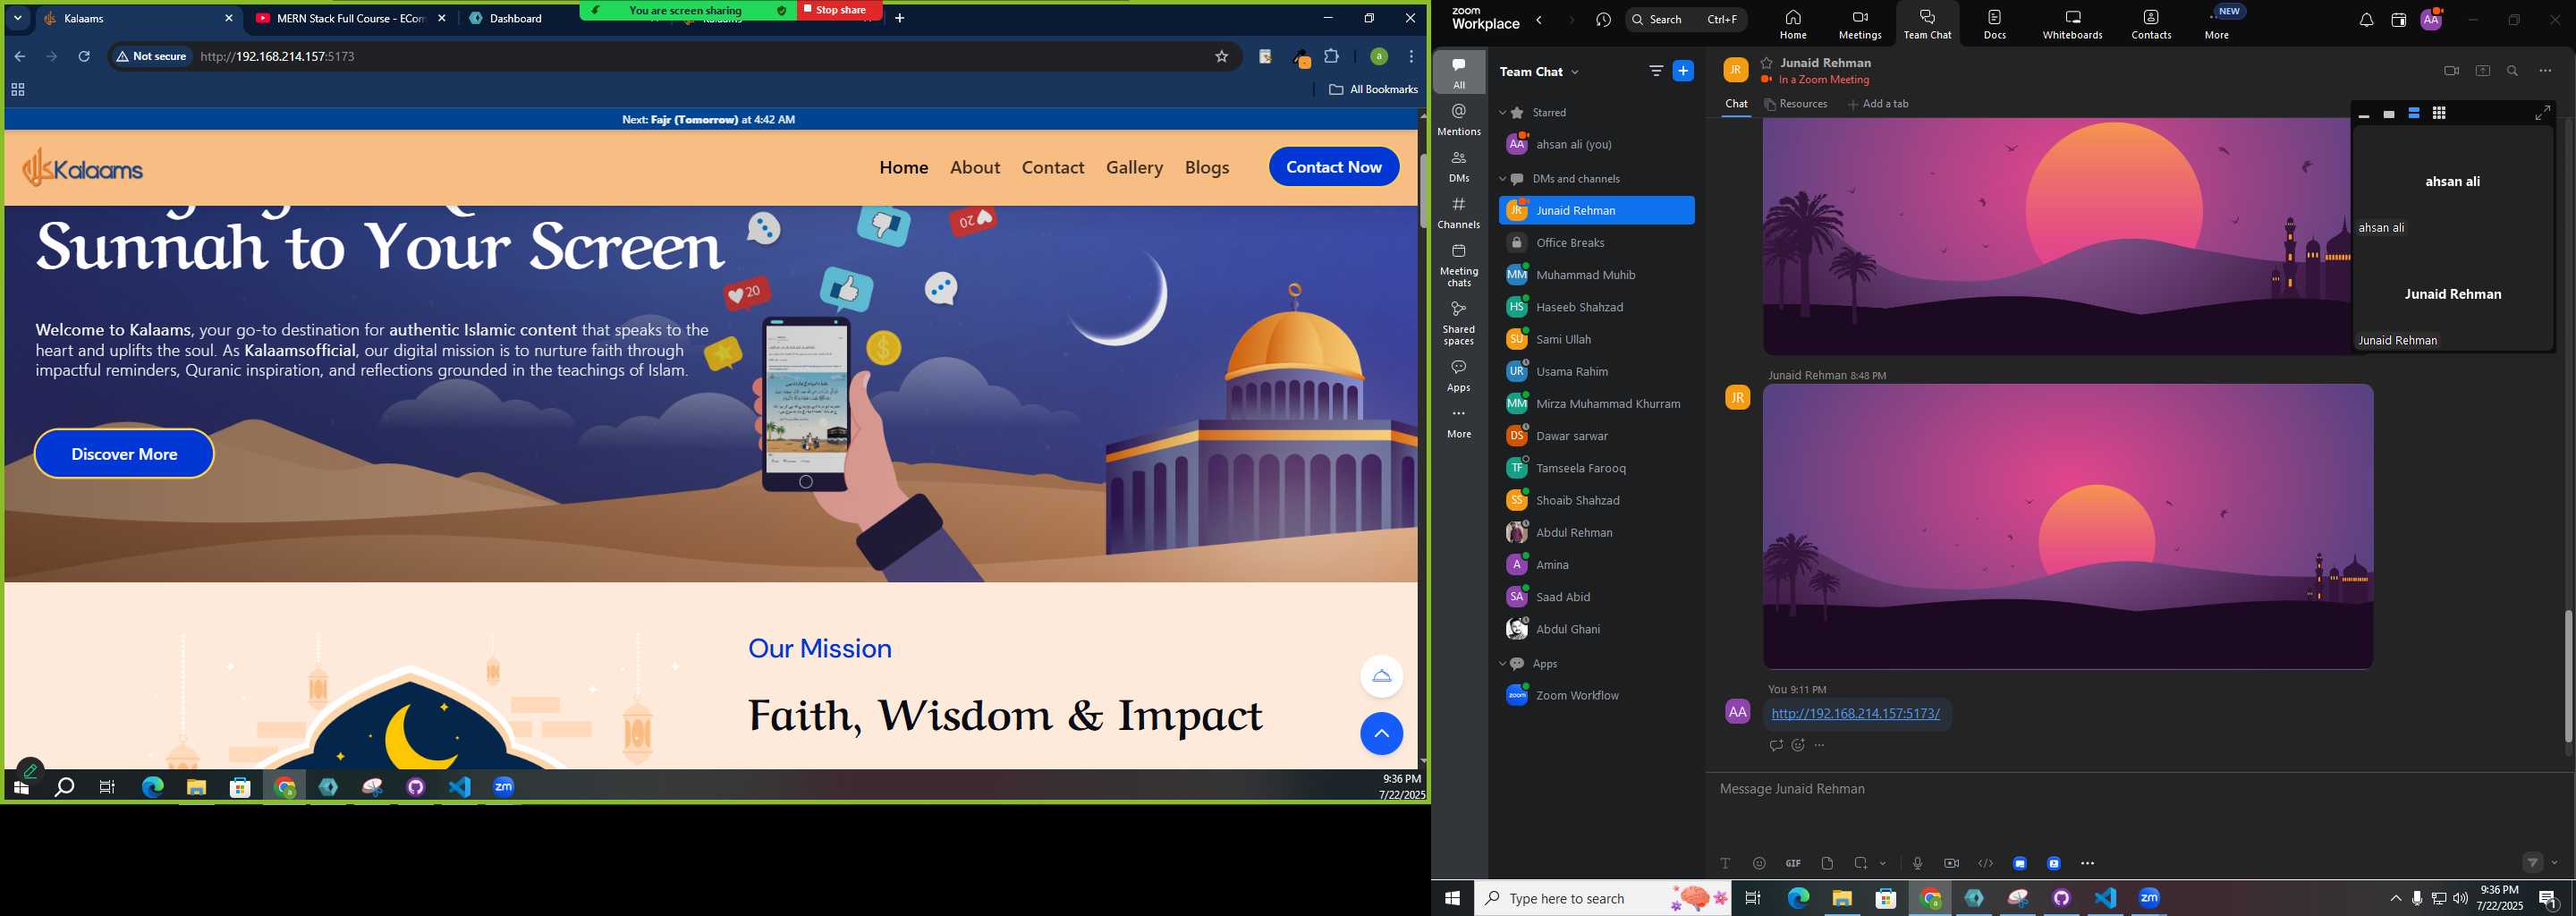Open the 192.168.214.157:5173 link in chat
This screenshot has height=916, width=2576.
coord(1855,714)
